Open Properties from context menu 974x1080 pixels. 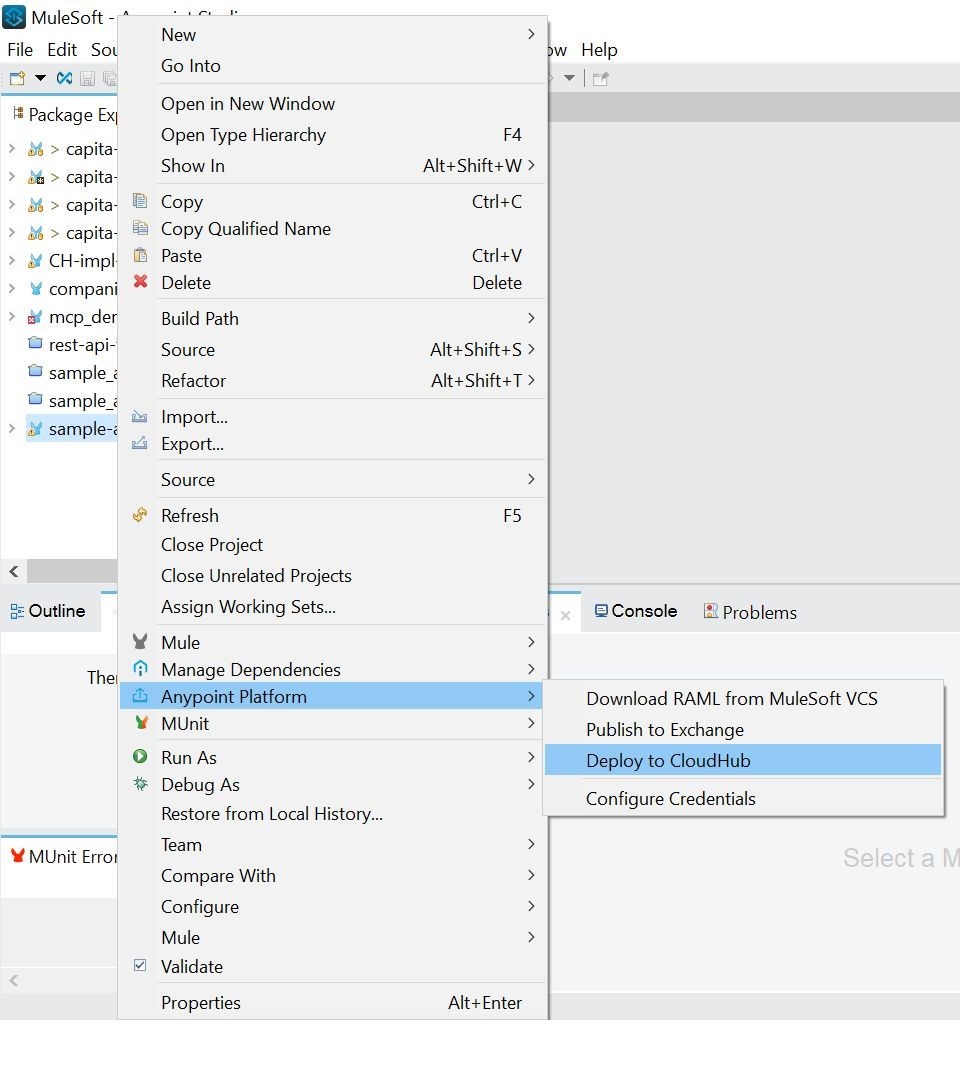tap(332, 1003)
